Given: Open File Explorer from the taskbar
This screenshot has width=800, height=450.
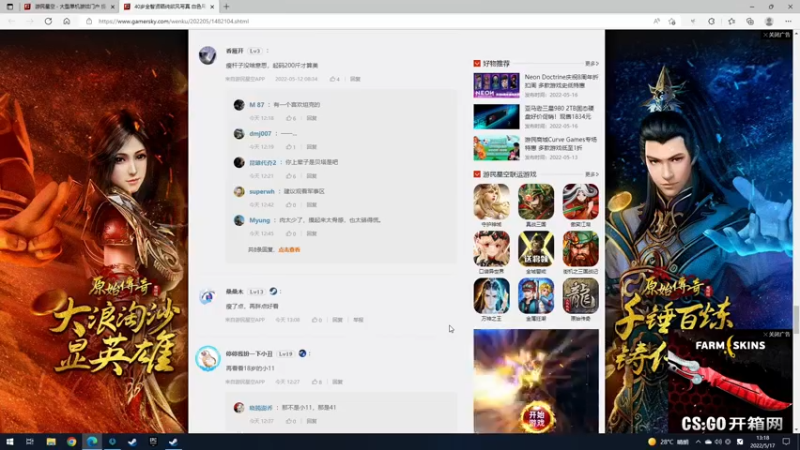Looking at the screenshot, I should coord(51,442).
